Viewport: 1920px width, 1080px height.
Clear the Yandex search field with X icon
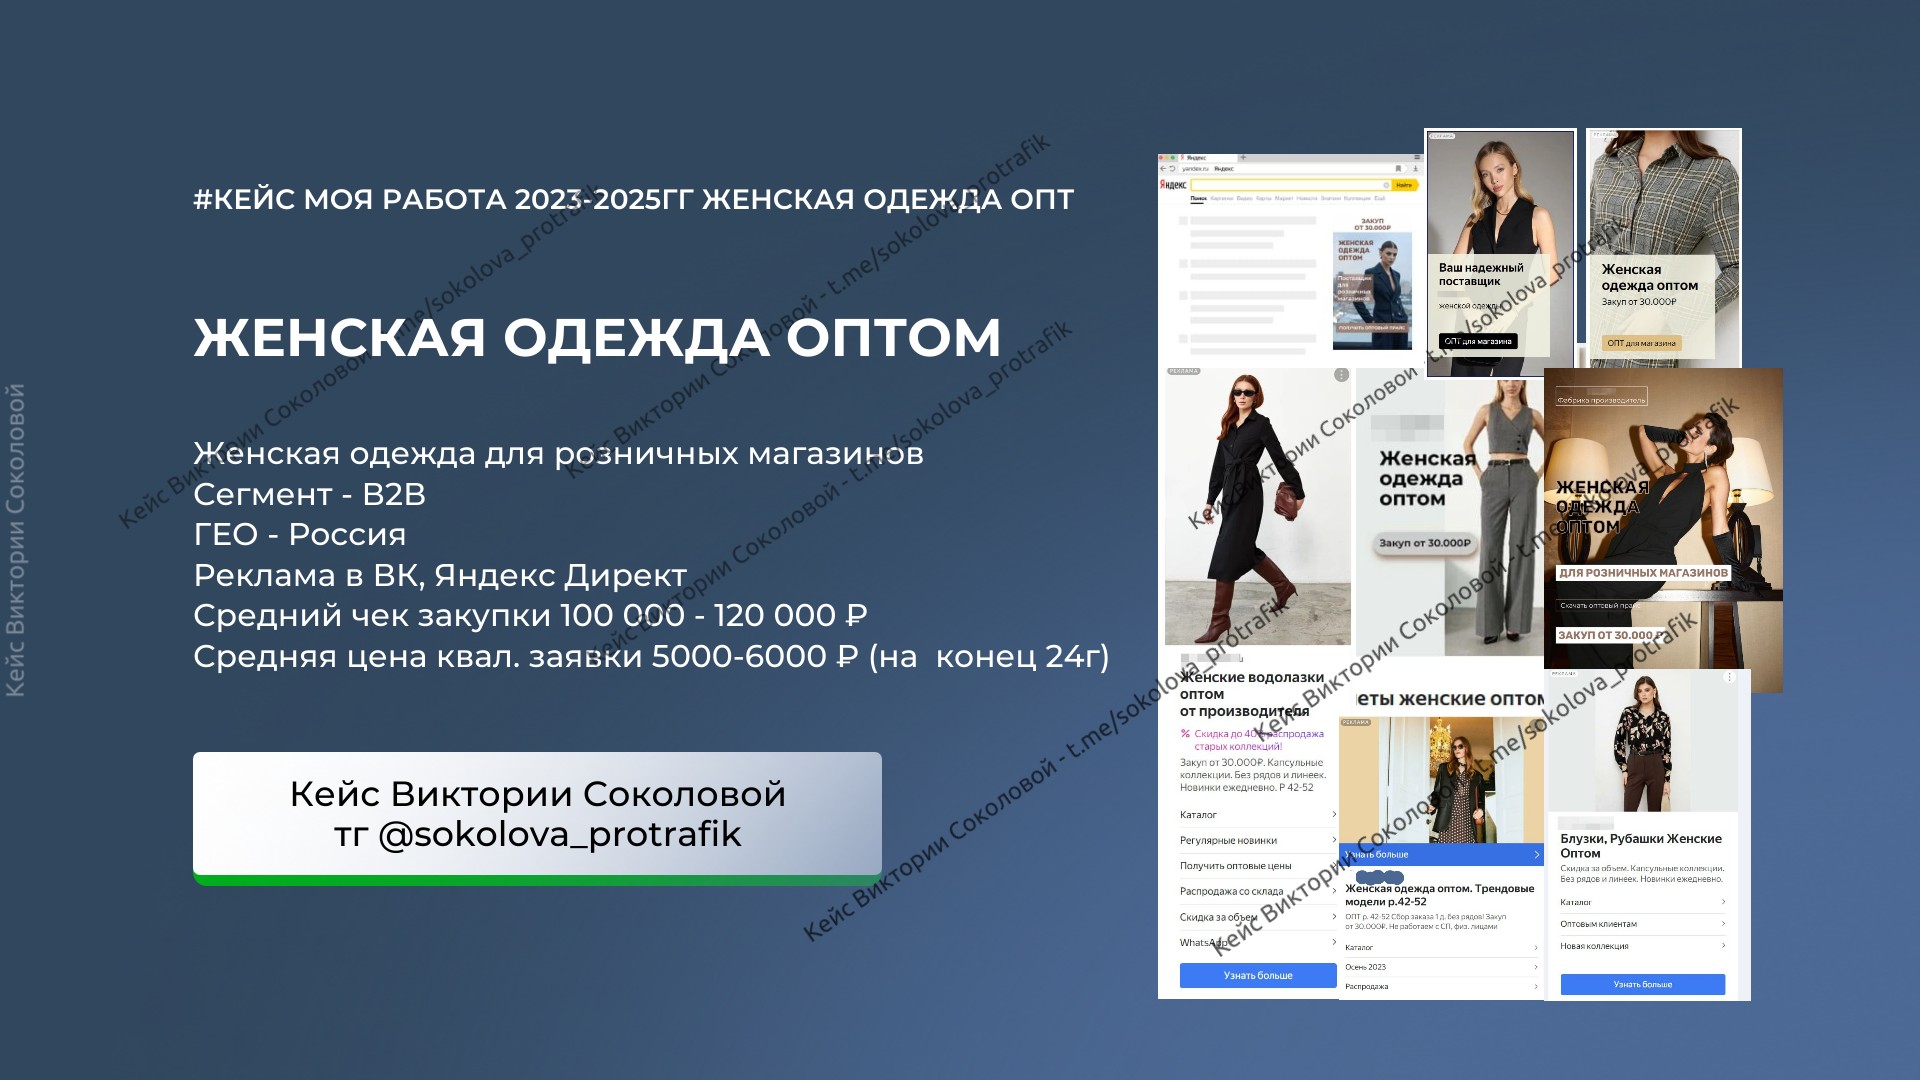pyautogui.click(x=1386, y=185)
